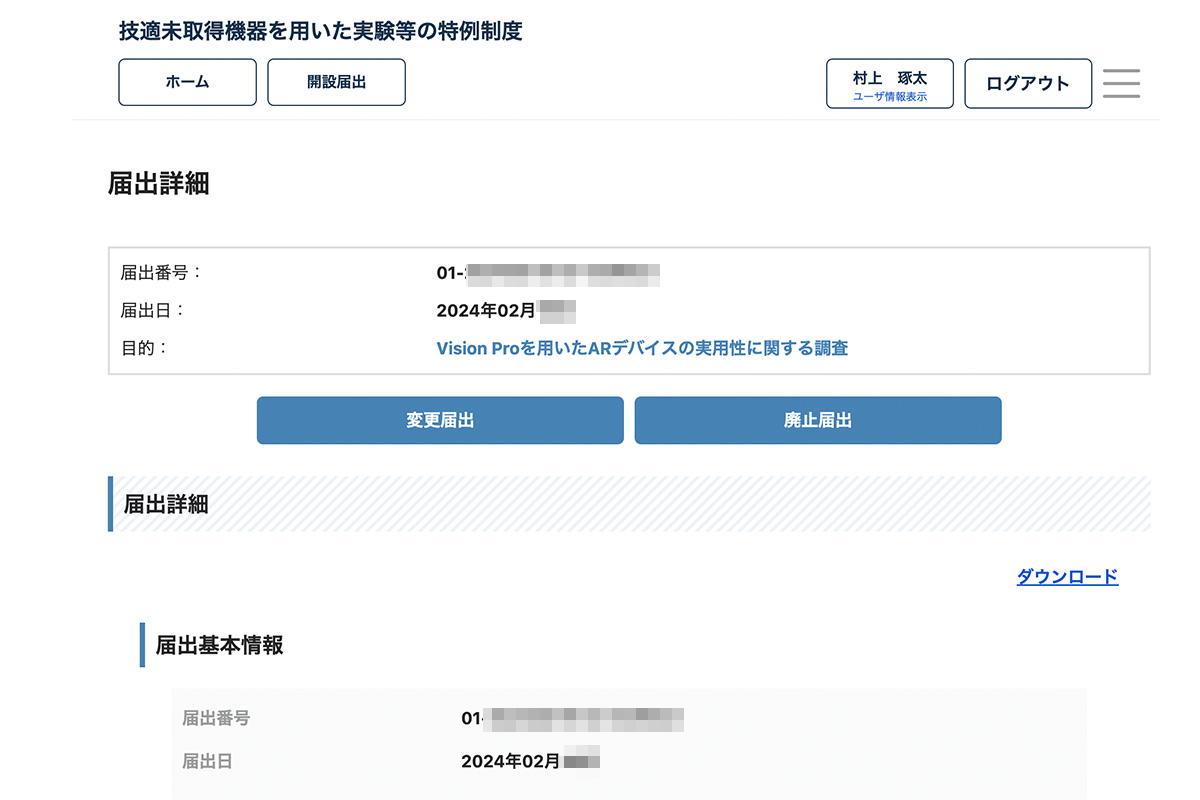Click the striped 届出詳細 section header
The image size is (1200, 800).
point(166,504)
